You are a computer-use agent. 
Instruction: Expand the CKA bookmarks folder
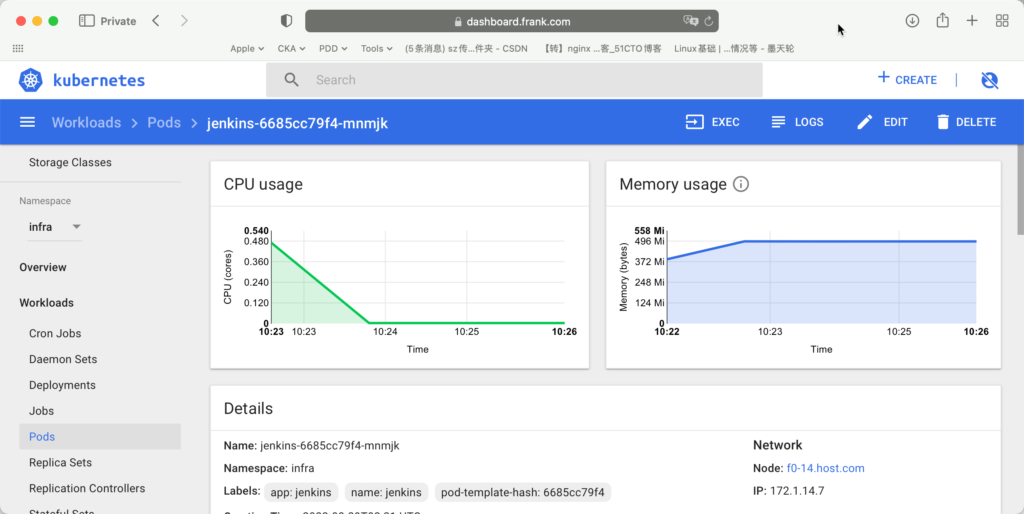291,48
